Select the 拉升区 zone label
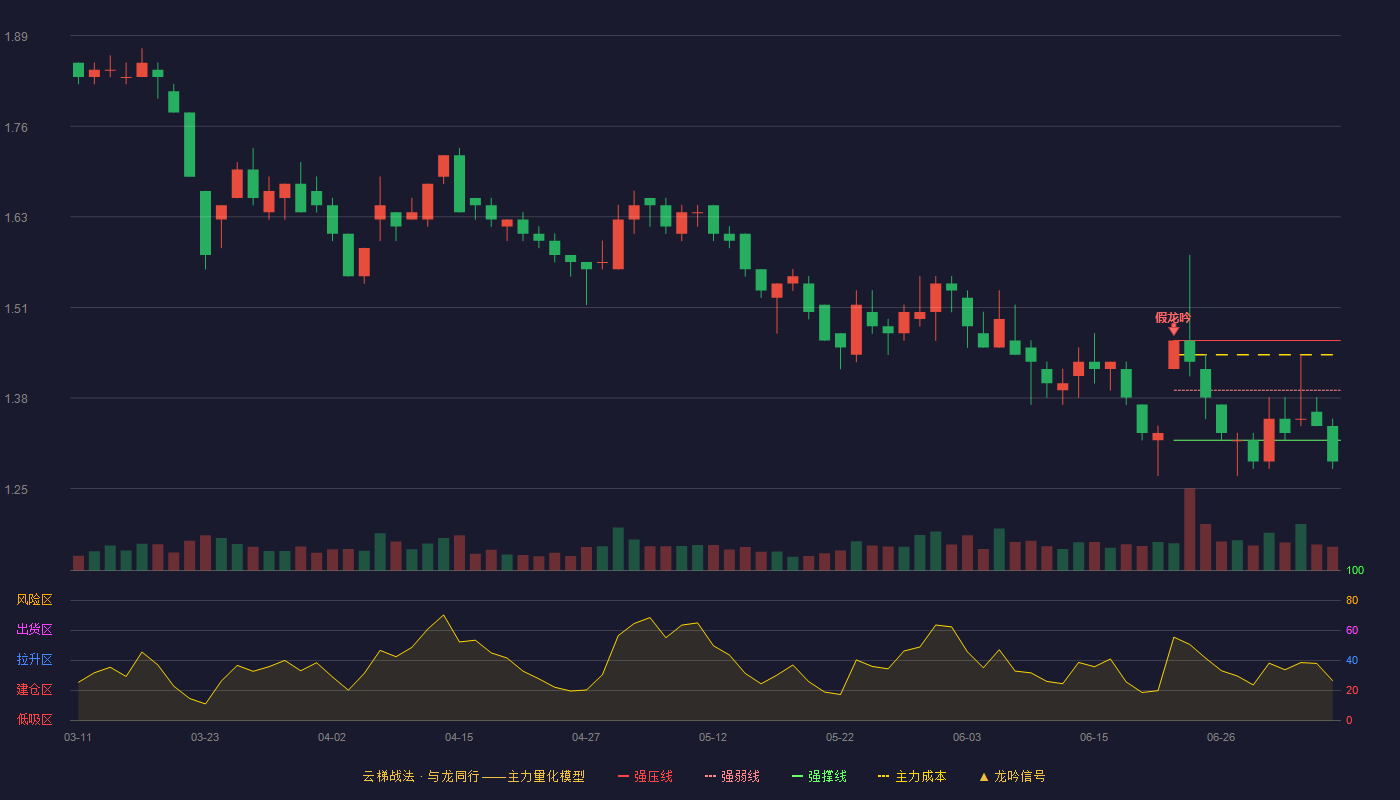Viewport: 1400px width, 800px height. click(x=34, y=660)
